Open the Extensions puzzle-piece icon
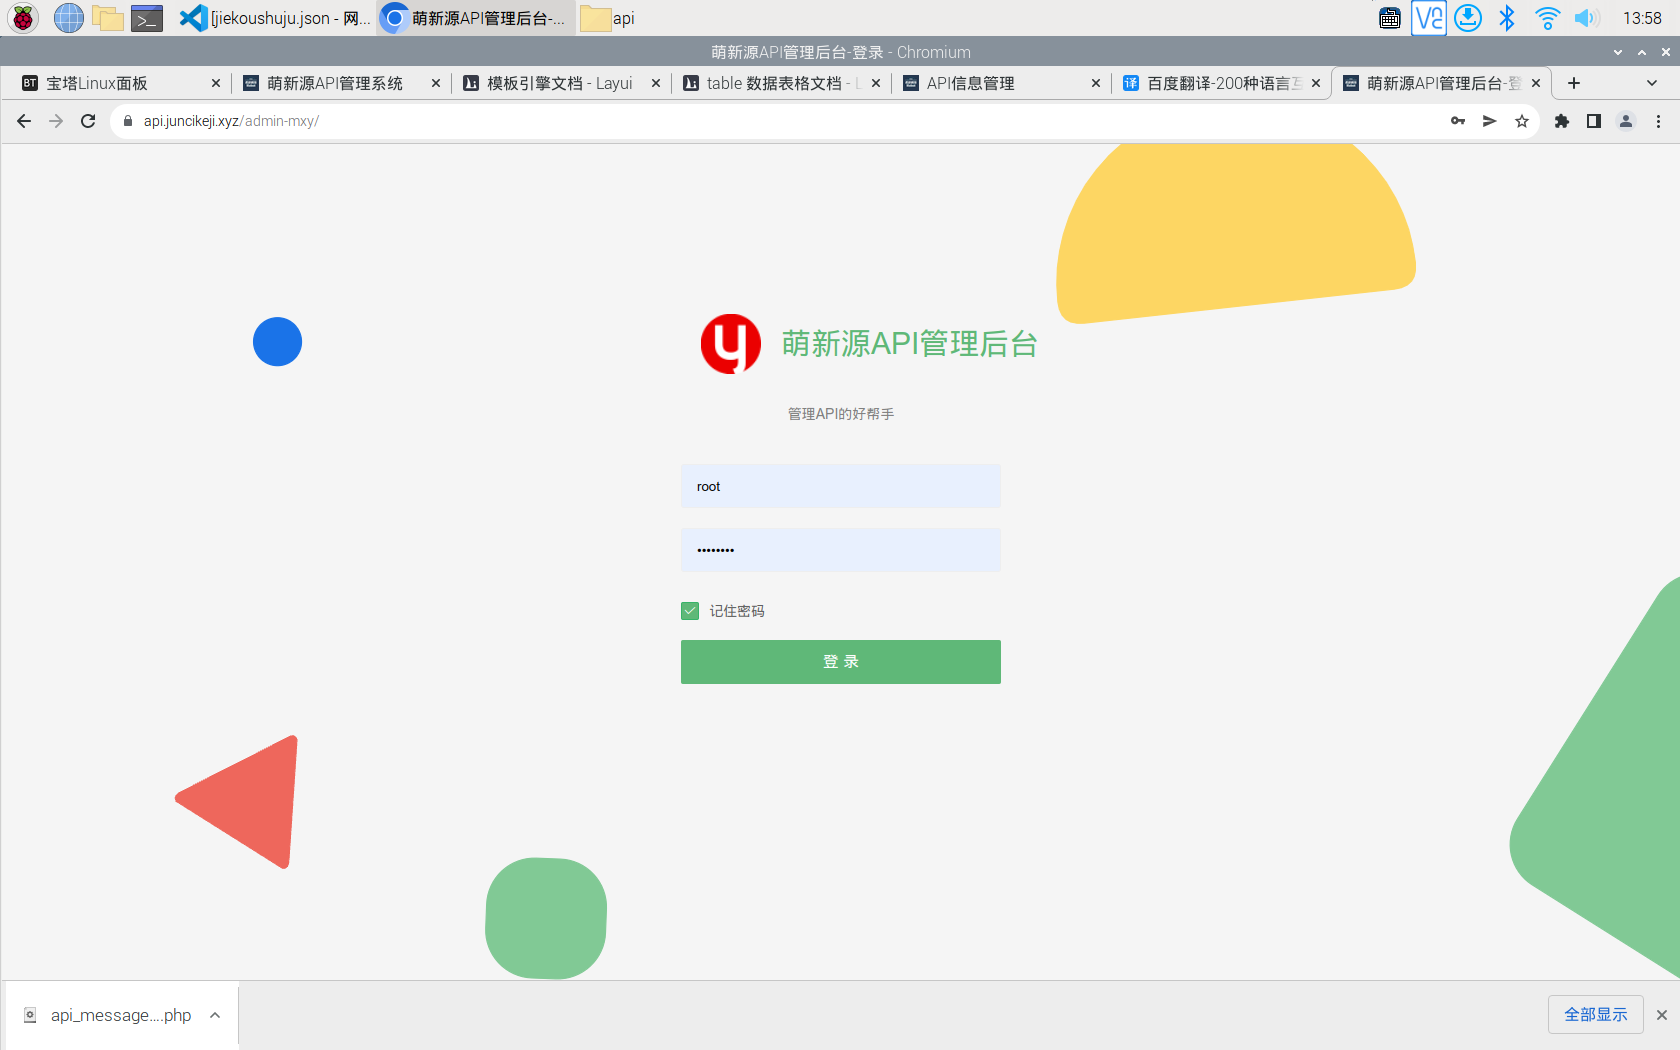The image size is (1680, 1050). click(1562, 120)
